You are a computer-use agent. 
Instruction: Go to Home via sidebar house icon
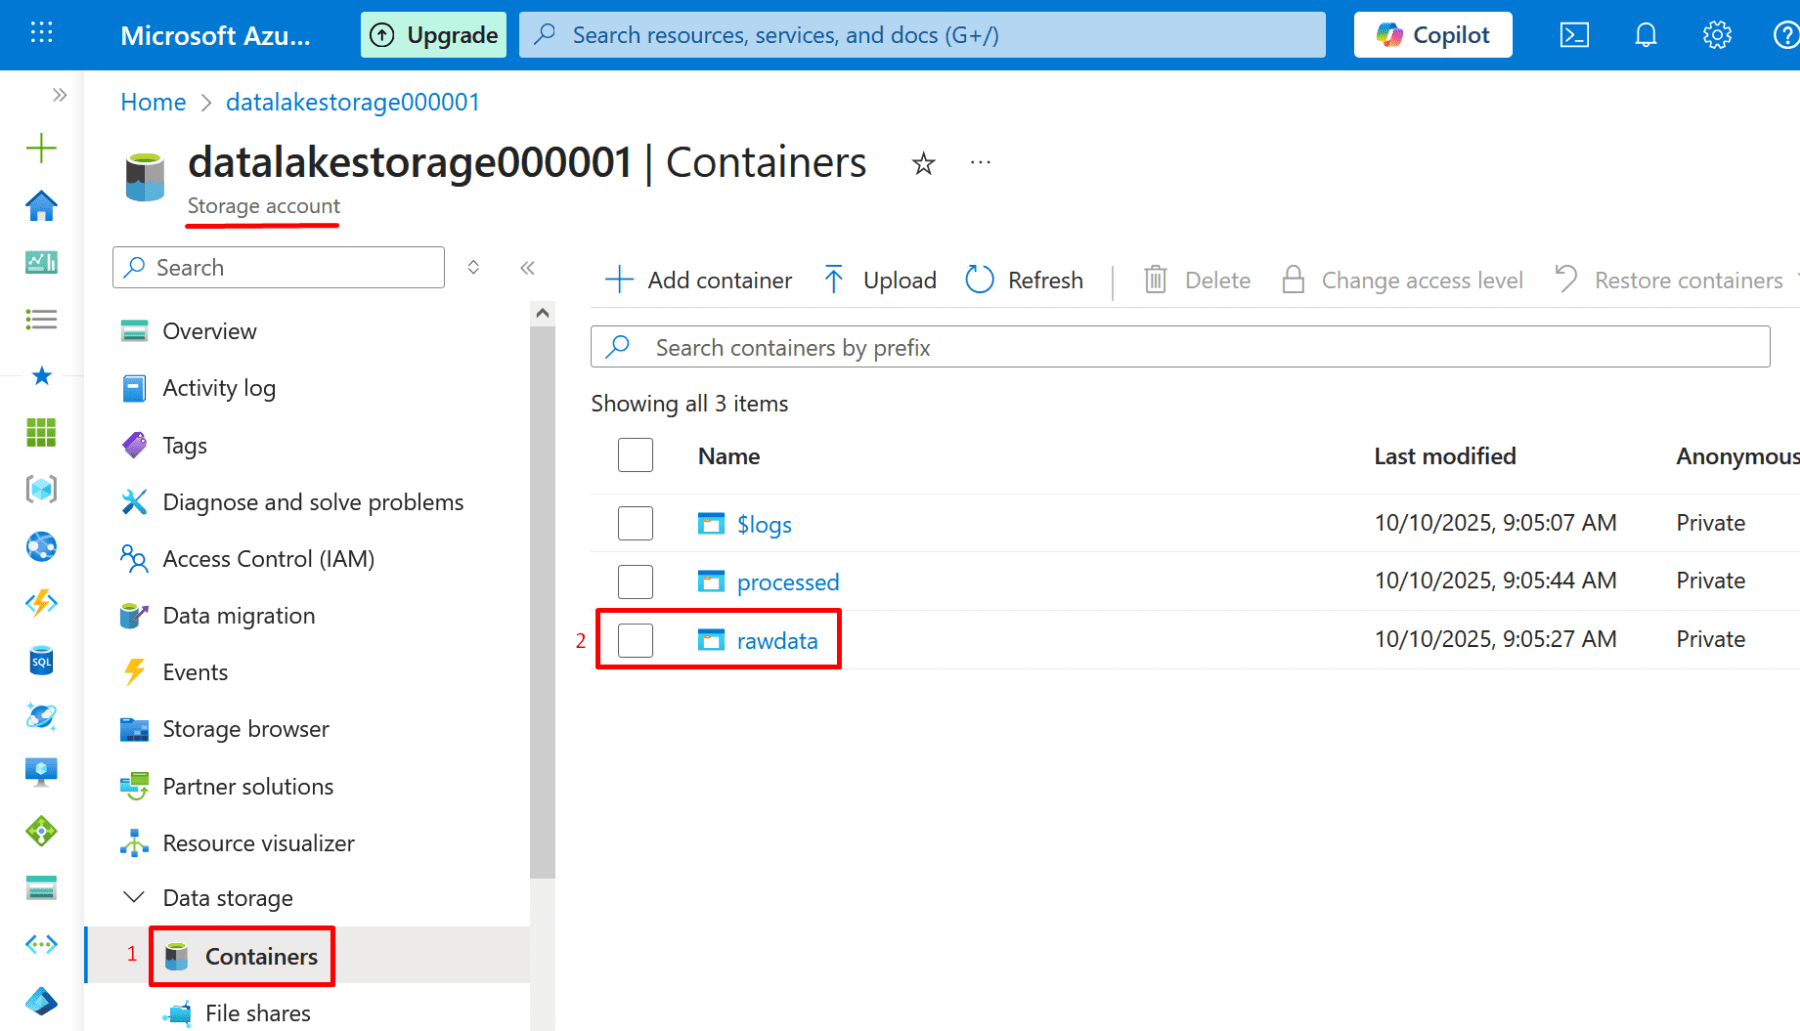pyautogui.click(x=41, y=206)
